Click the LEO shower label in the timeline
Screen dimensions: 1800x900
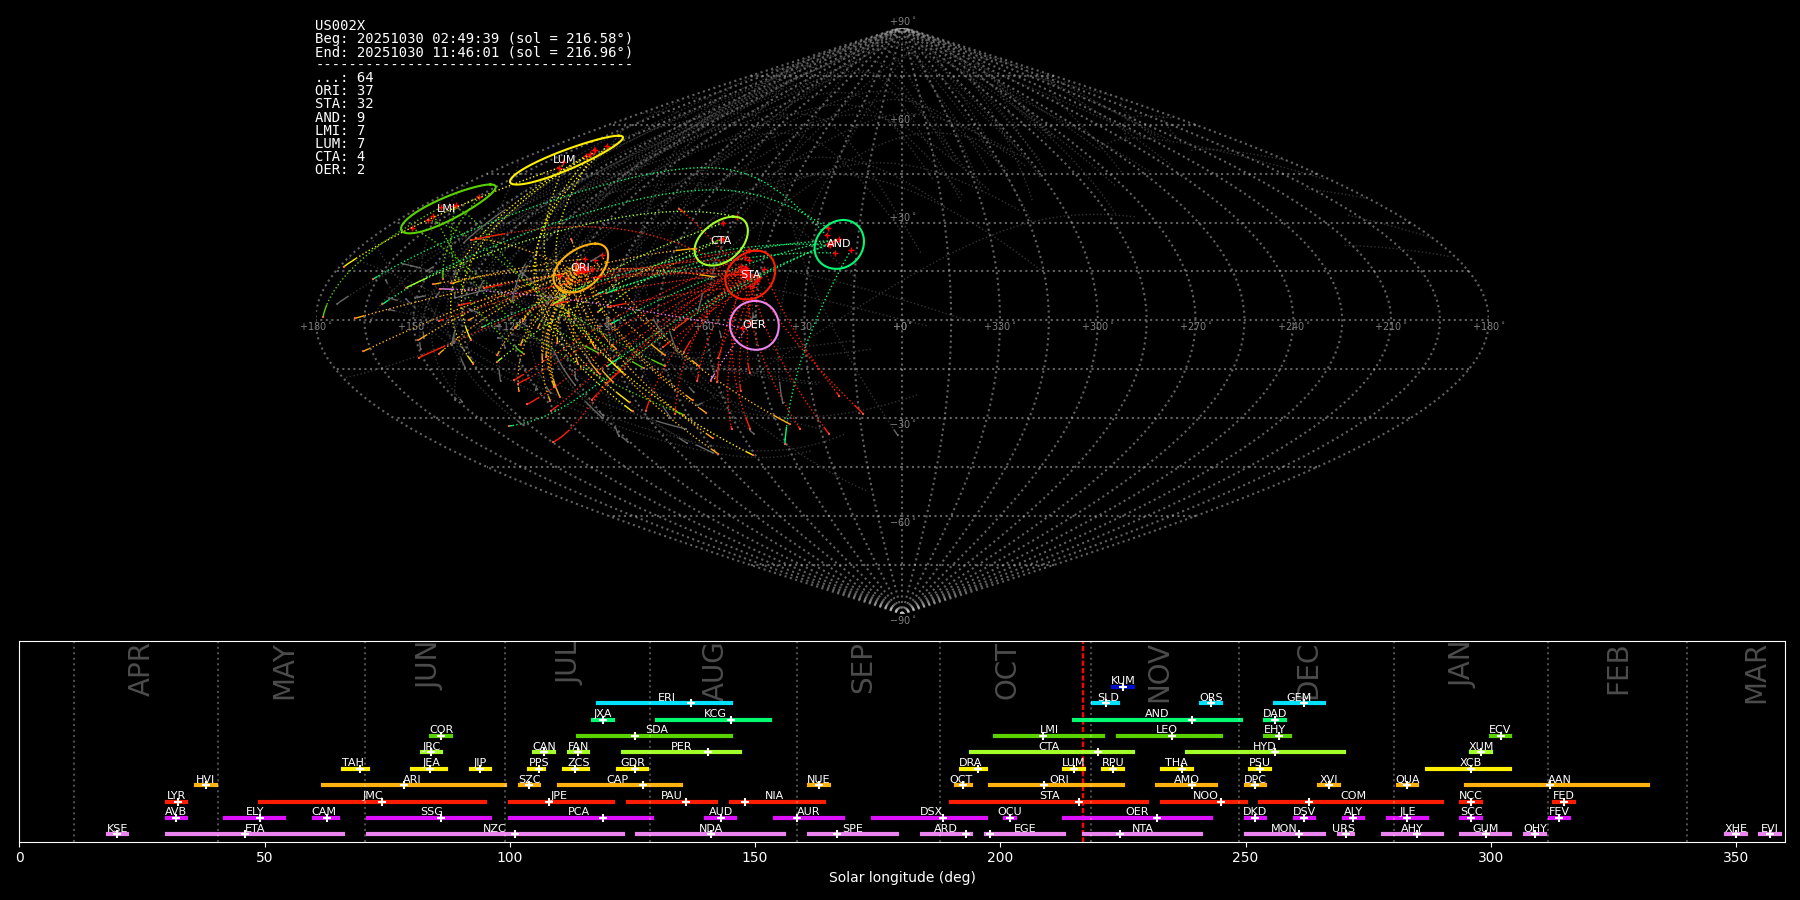click(1167, 730)
